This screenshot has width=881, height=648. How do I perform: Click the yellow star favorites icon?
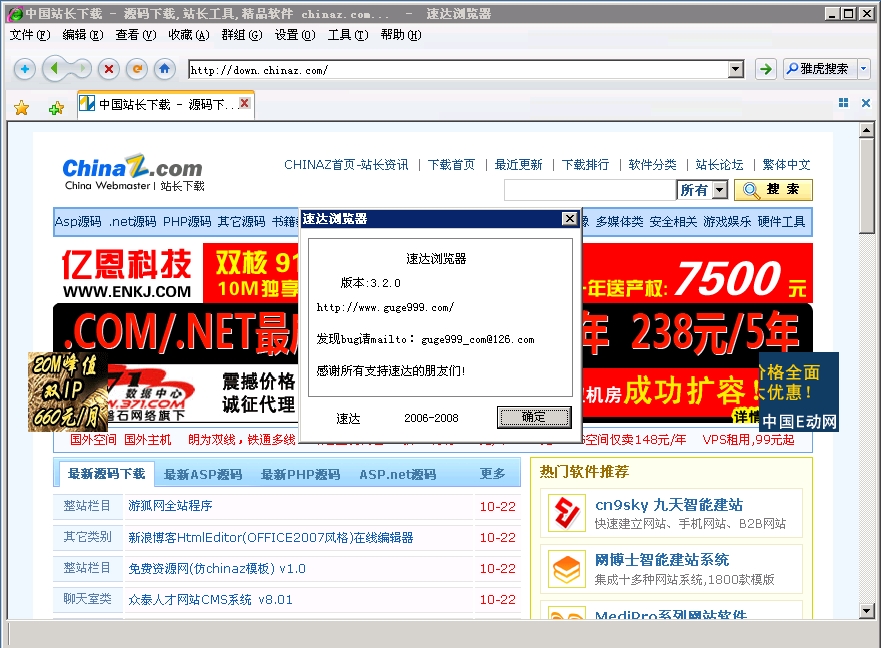click(21, 108)
